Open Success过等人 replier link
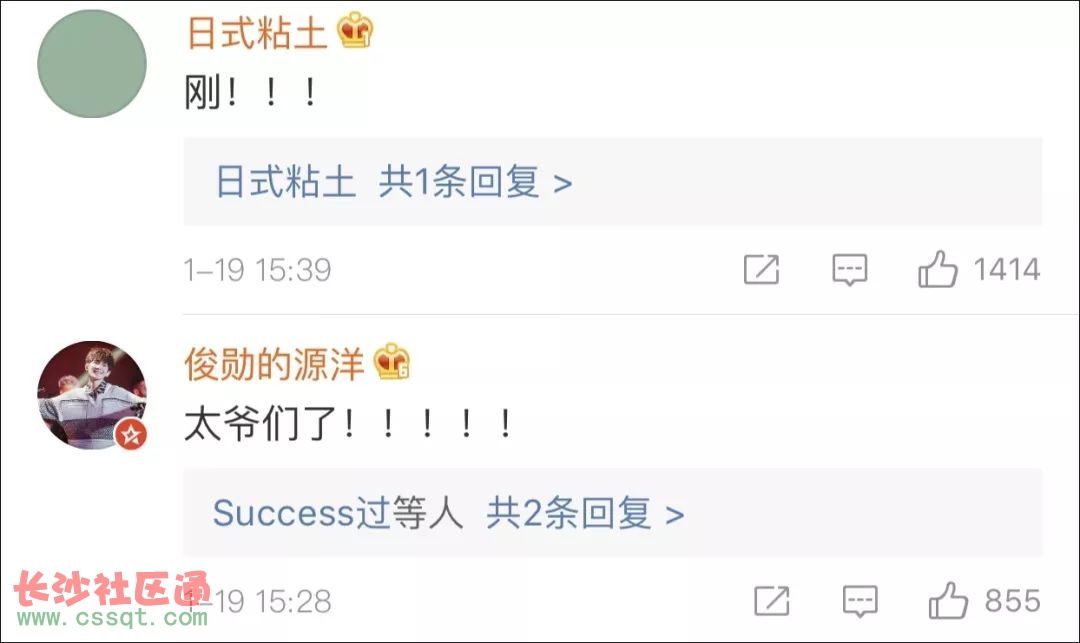This screenshot has width=1080, height=643. [338, 514]
